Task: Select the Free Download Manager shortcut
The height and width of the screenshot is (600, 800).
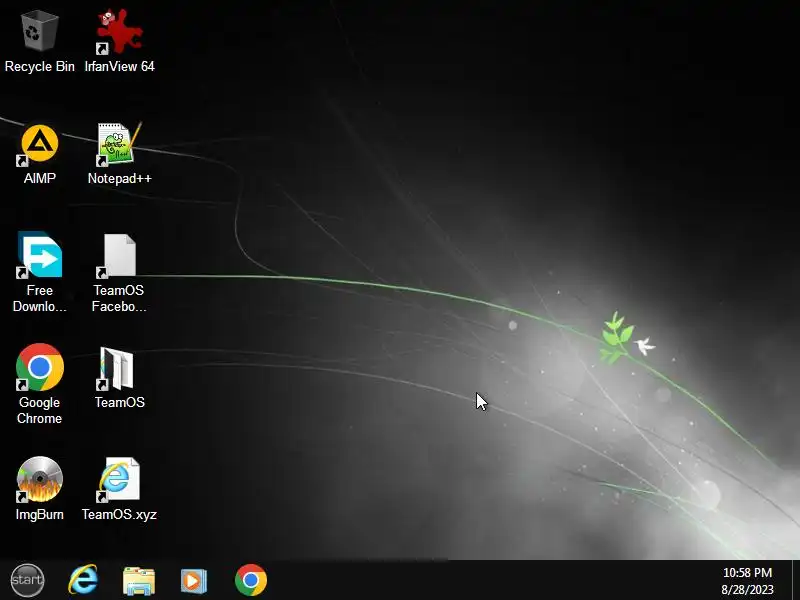Action: [x=39, y=272]
